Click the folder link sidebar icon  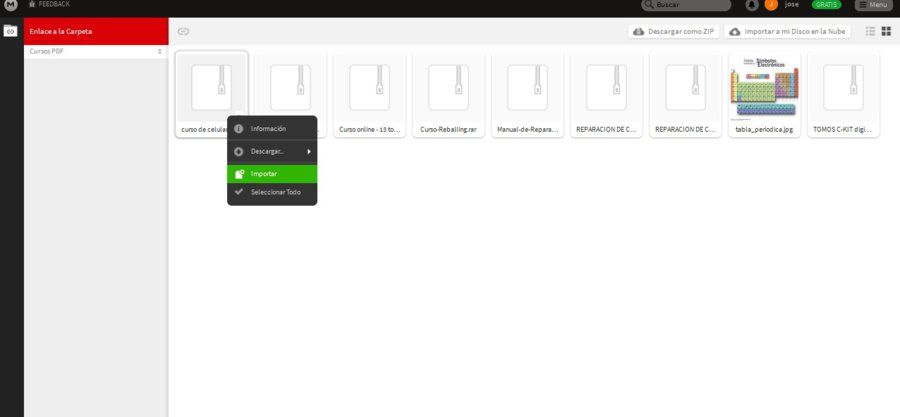10,31
